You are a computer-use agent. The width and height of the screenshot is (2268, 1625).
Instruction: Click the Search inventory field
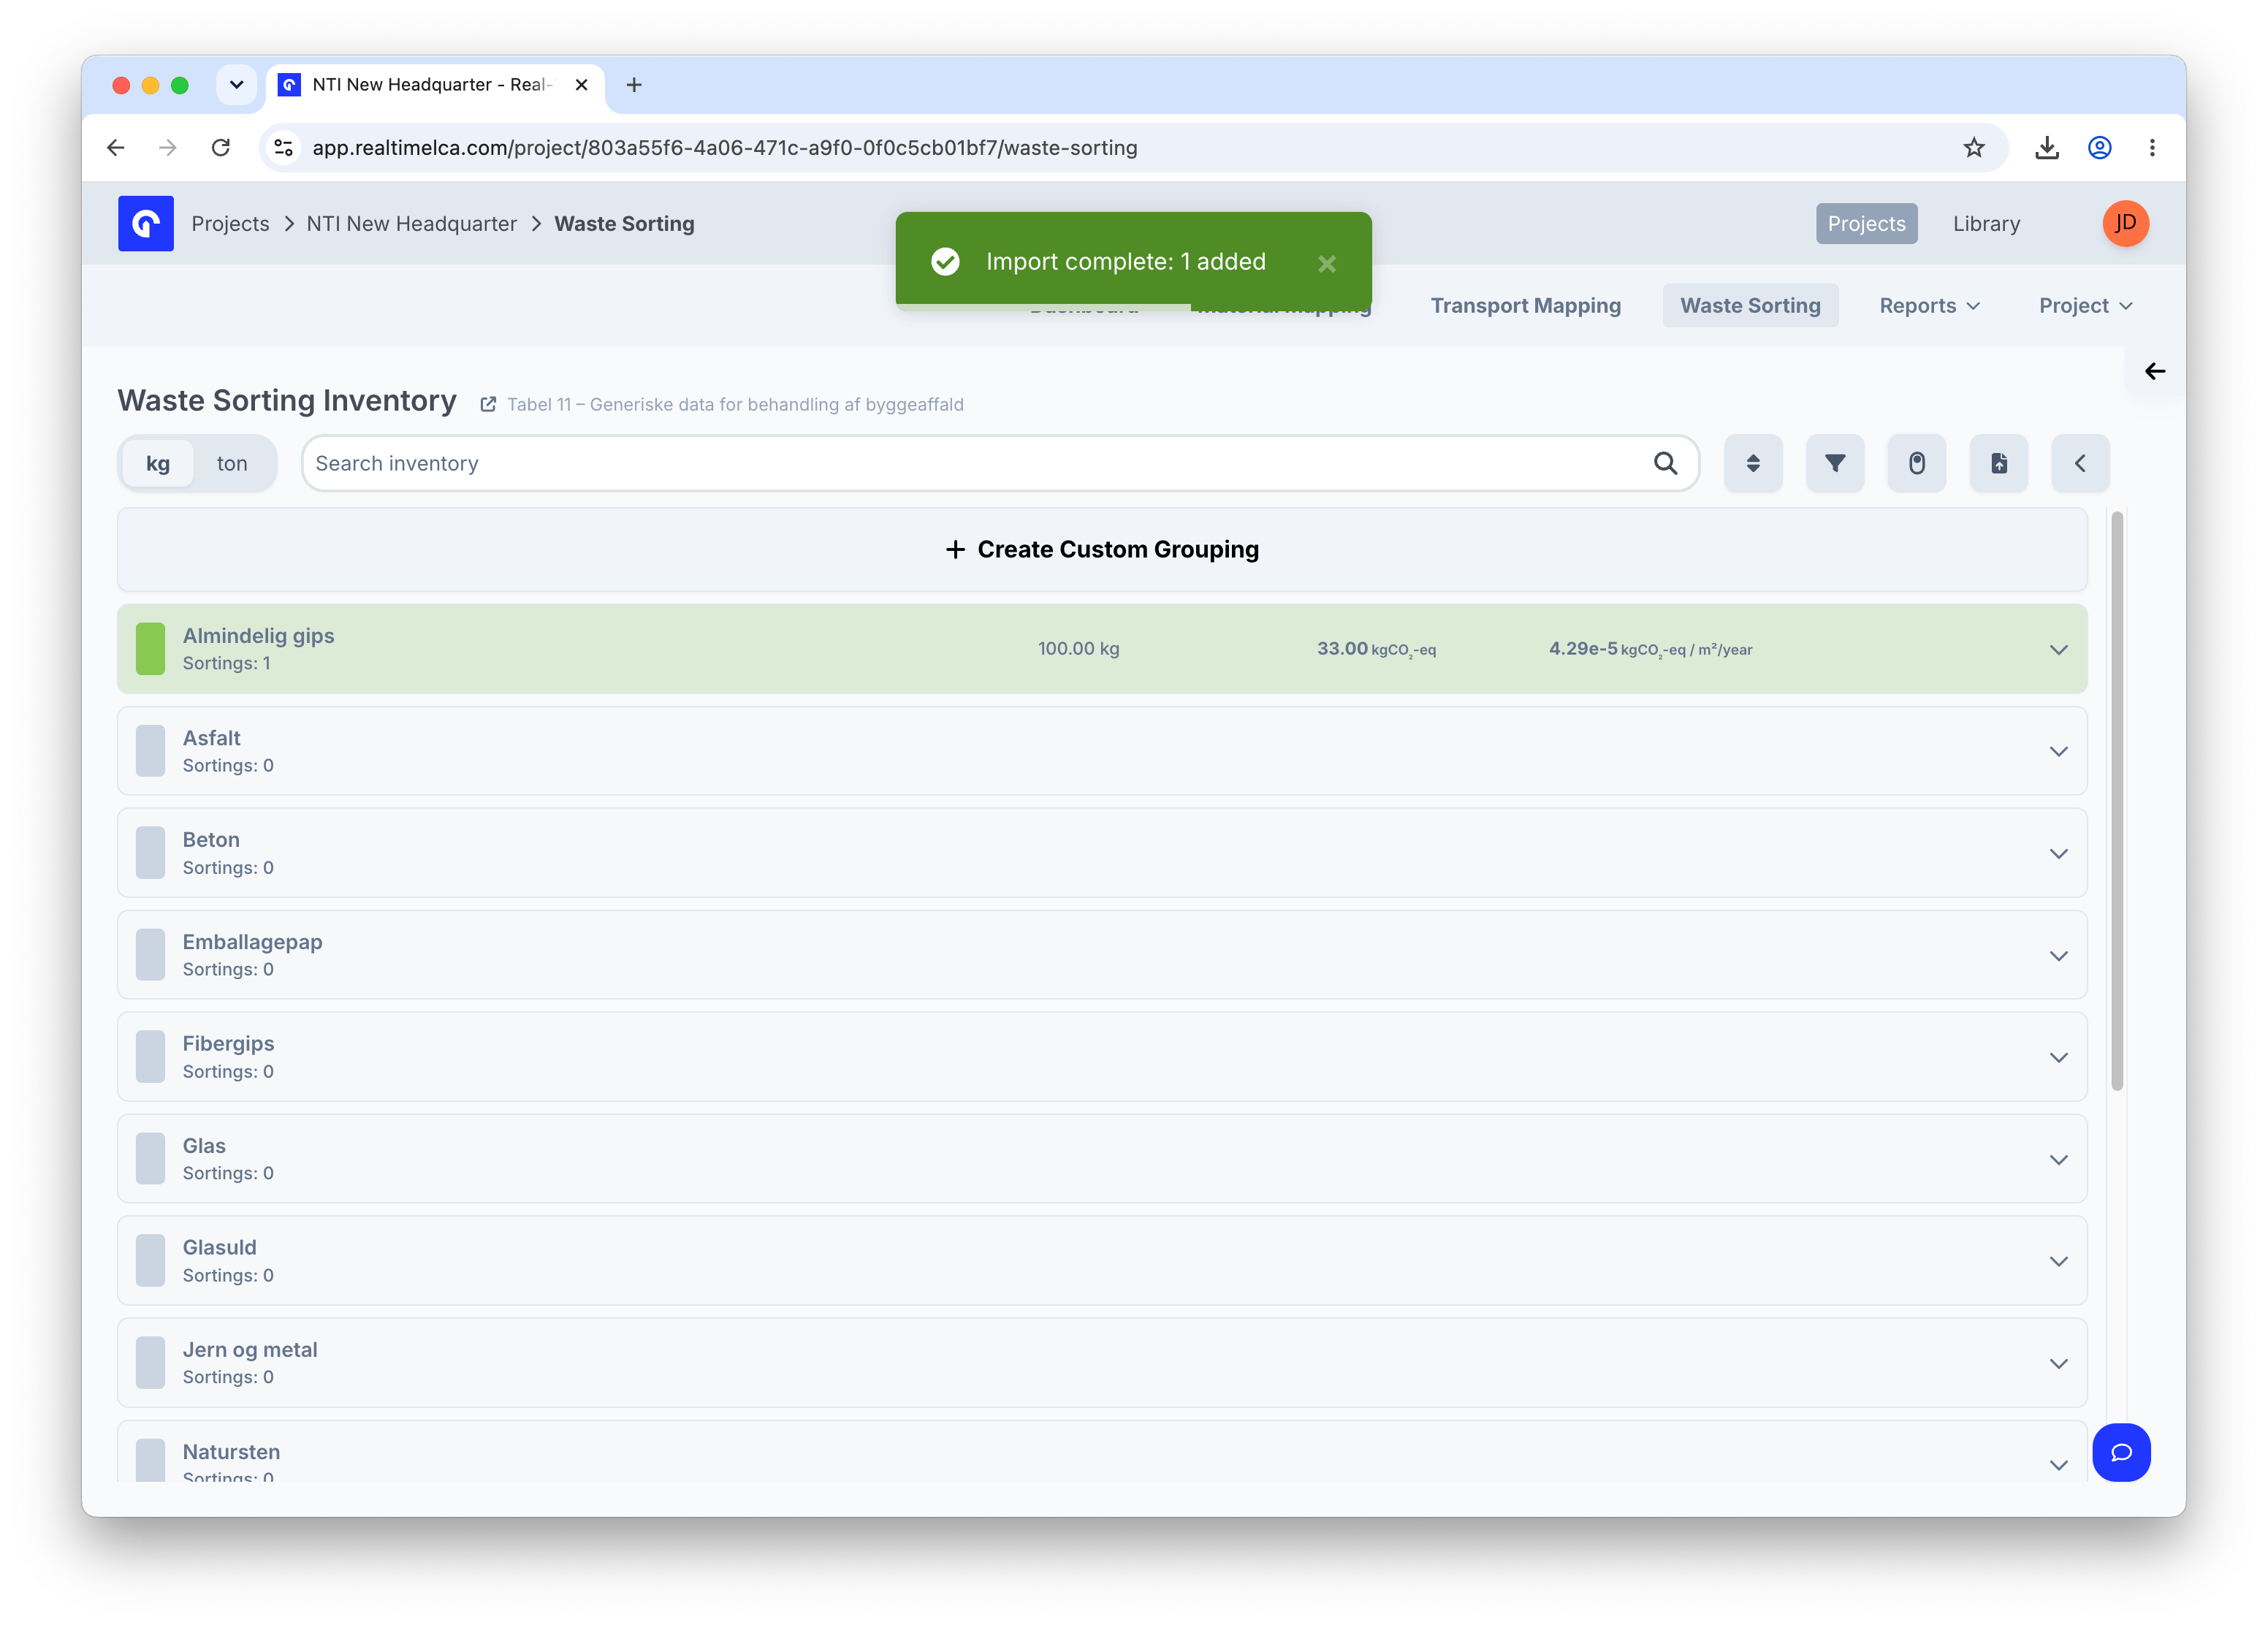pos(1000,463)
